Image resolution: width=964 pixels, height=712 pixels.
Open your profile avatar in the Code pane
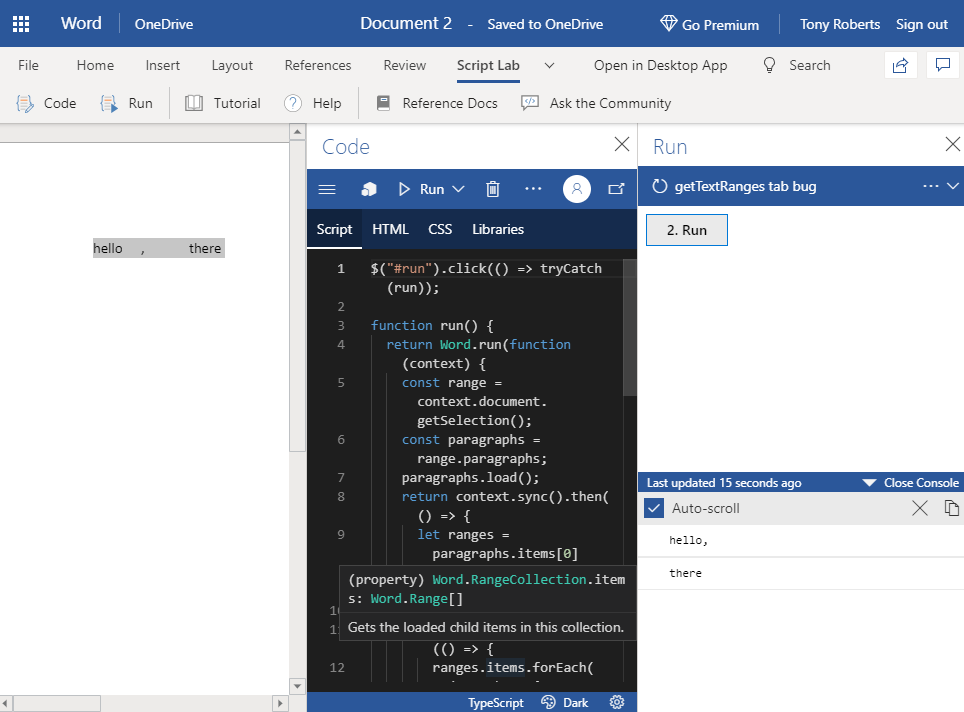tap(576, 188)
